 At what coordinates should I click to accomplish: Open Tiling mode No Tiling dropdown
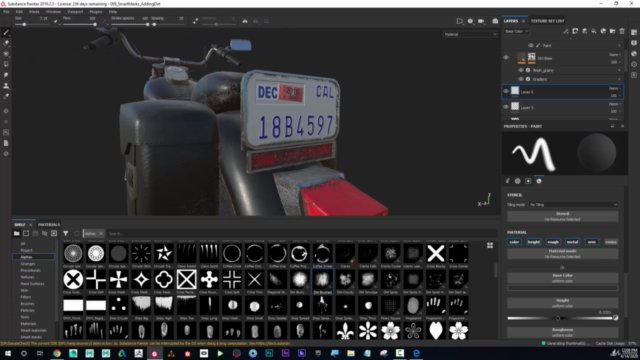pos(573,204)
